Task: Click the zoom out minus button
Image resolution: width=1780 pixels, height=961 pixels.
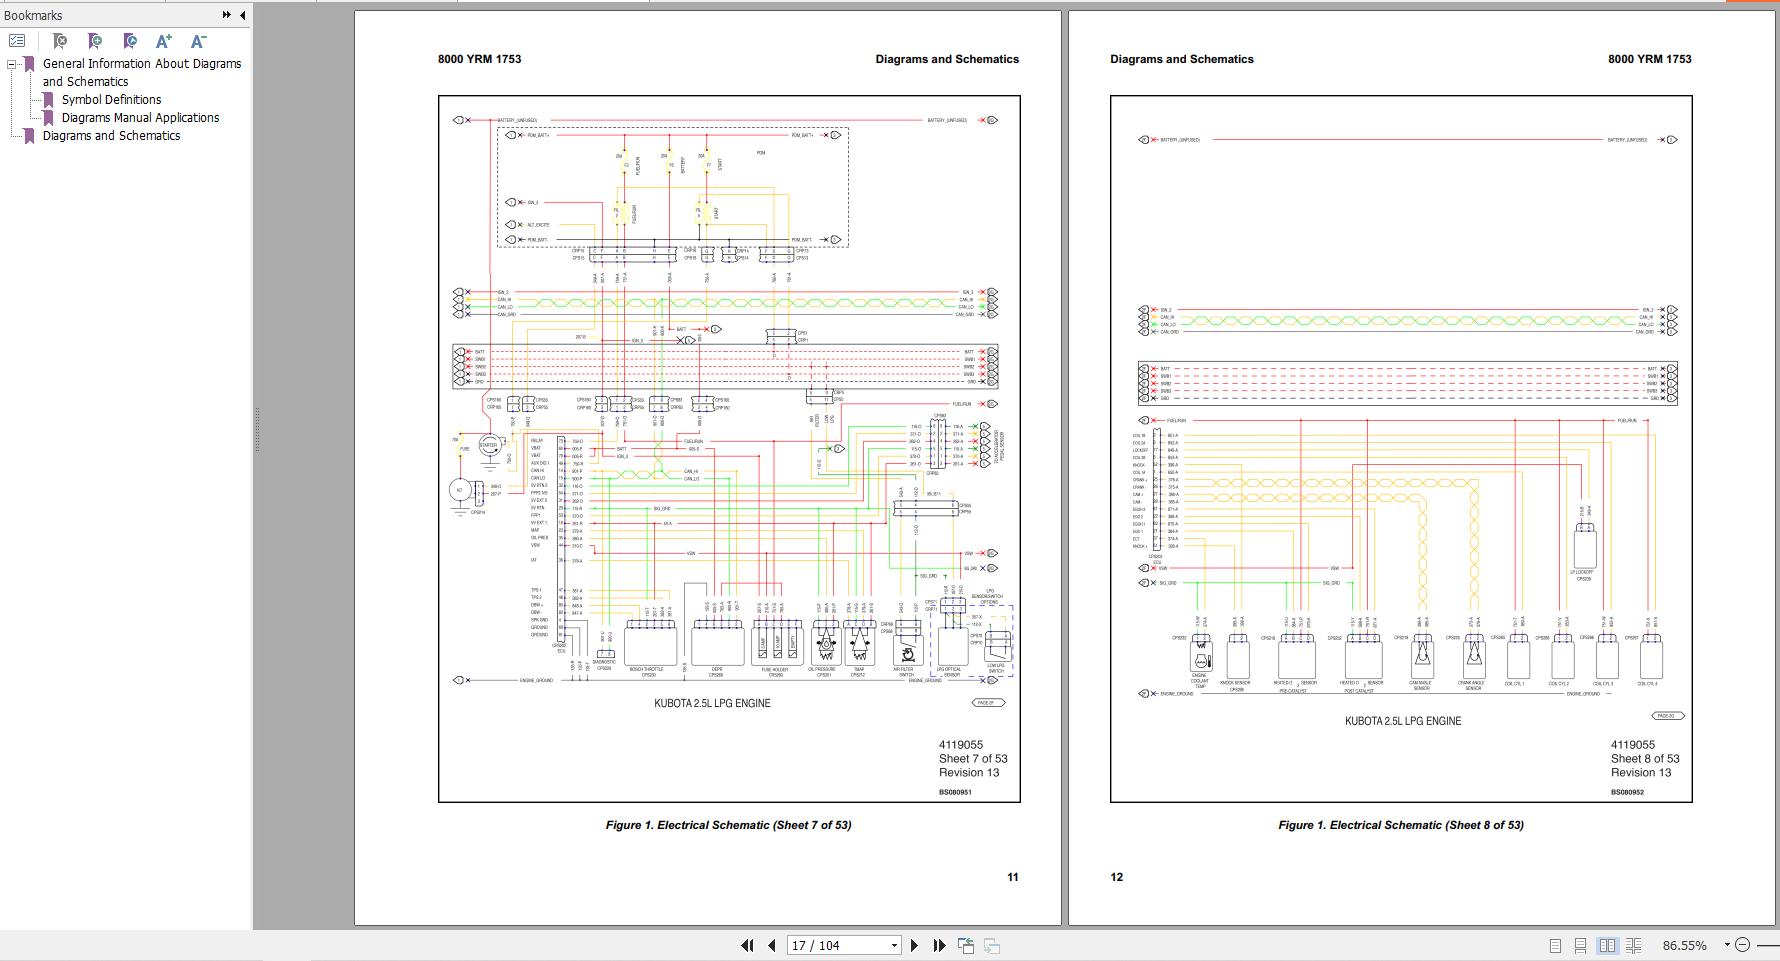Action: pos(1743,945)
